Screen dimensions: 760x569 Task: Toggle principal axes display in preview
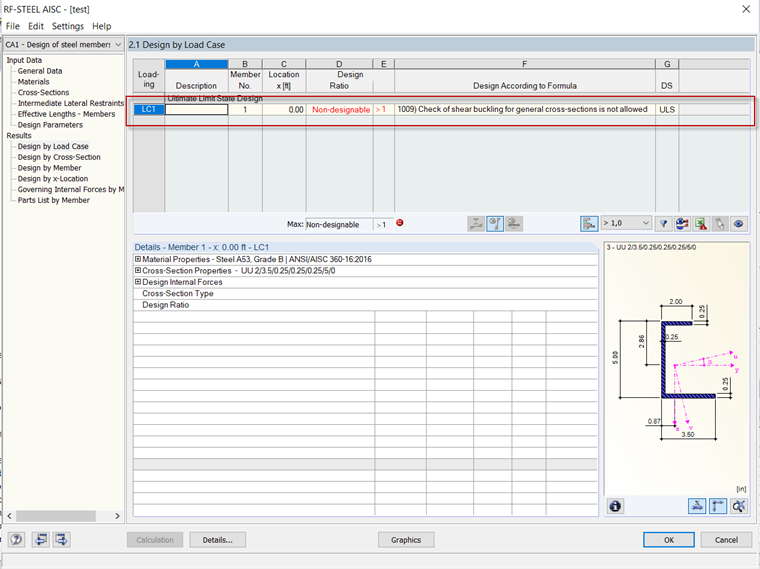718,506
